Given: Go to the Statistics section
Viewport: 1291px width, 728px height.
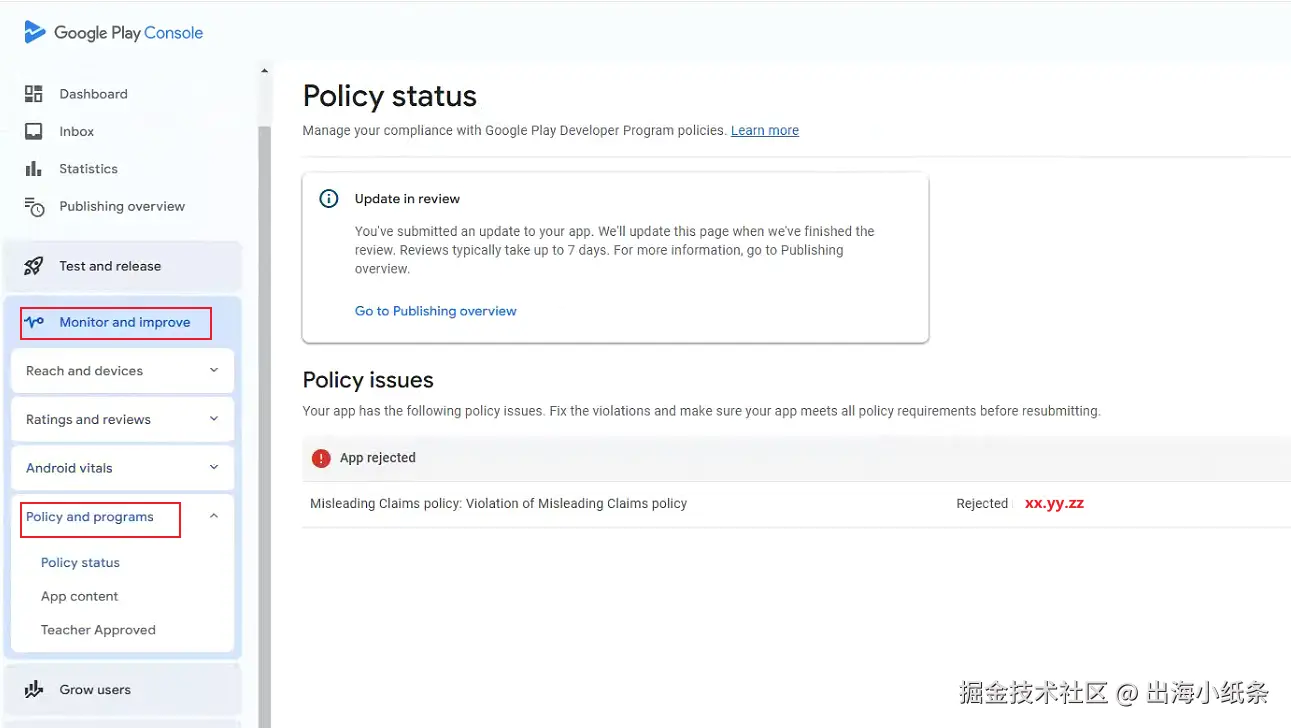Looking at the screenshot, I should point(88,169).
